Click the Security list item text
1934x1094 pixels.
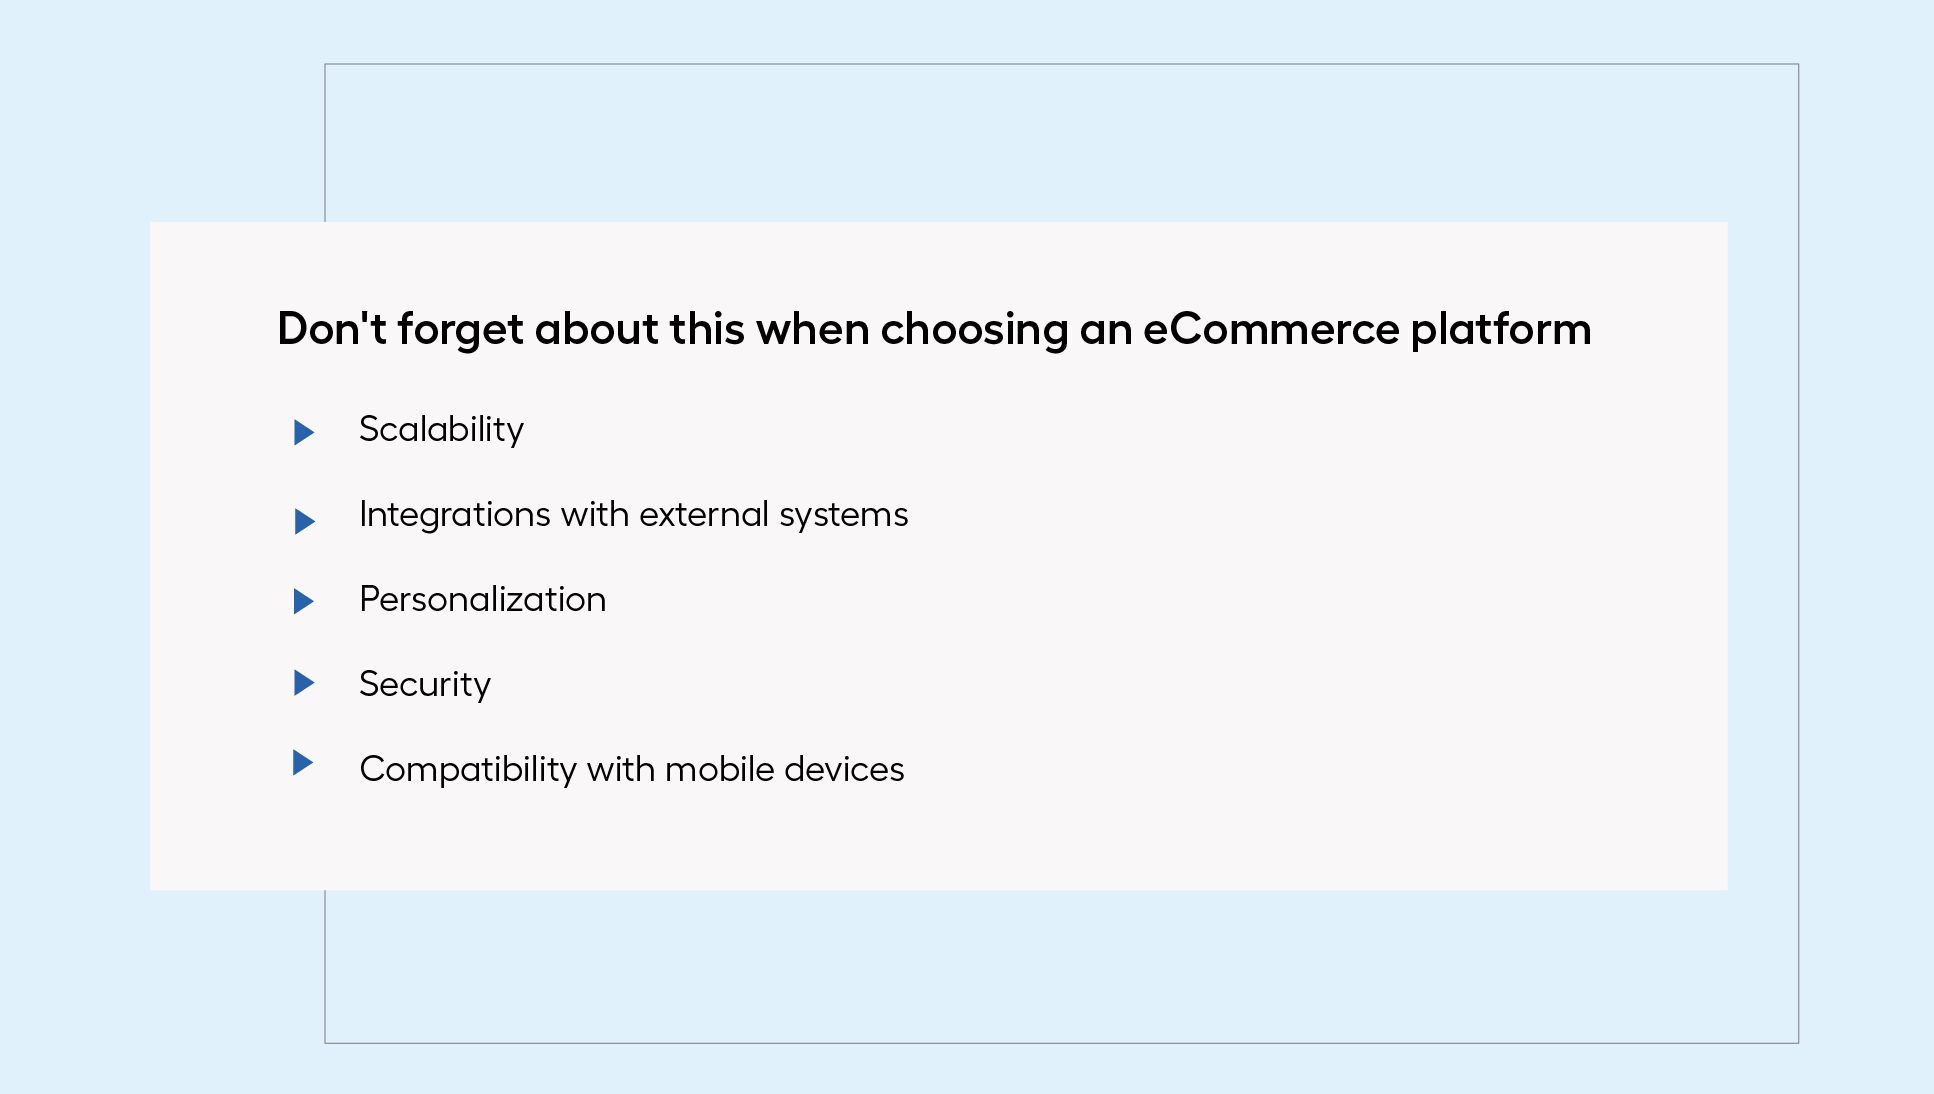click(425, 685)
